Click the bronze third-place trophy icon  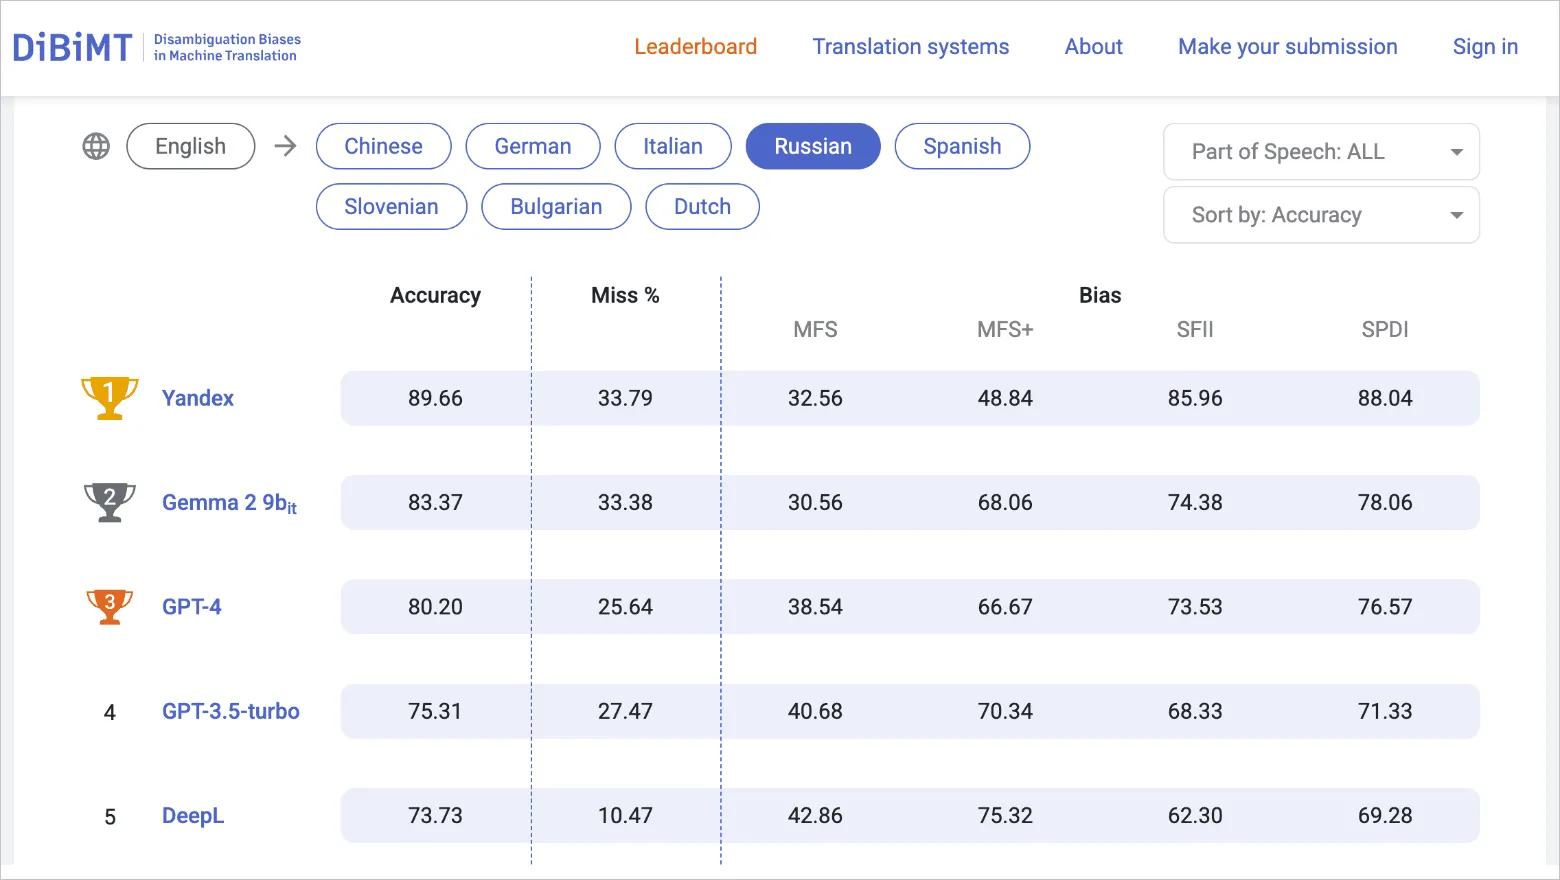[x=109, y=606]
